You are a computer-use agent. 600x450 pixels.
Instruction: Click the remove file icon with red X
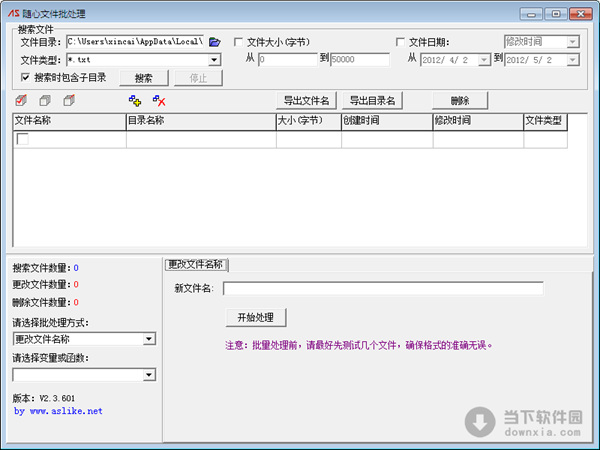tap(159, 101)
